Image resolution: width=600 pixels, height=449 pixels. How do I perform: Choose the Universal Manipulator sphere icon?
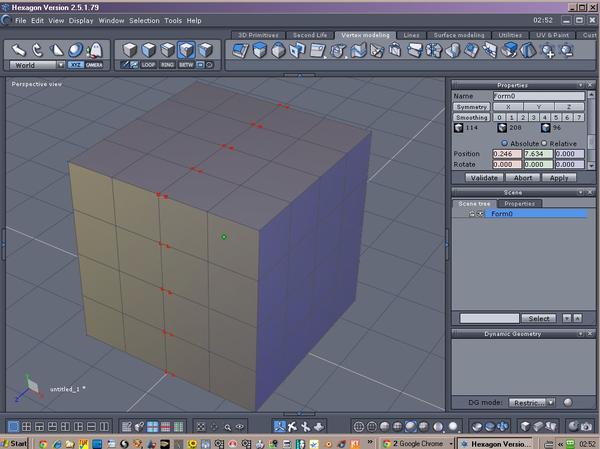[x=75, y=50]
